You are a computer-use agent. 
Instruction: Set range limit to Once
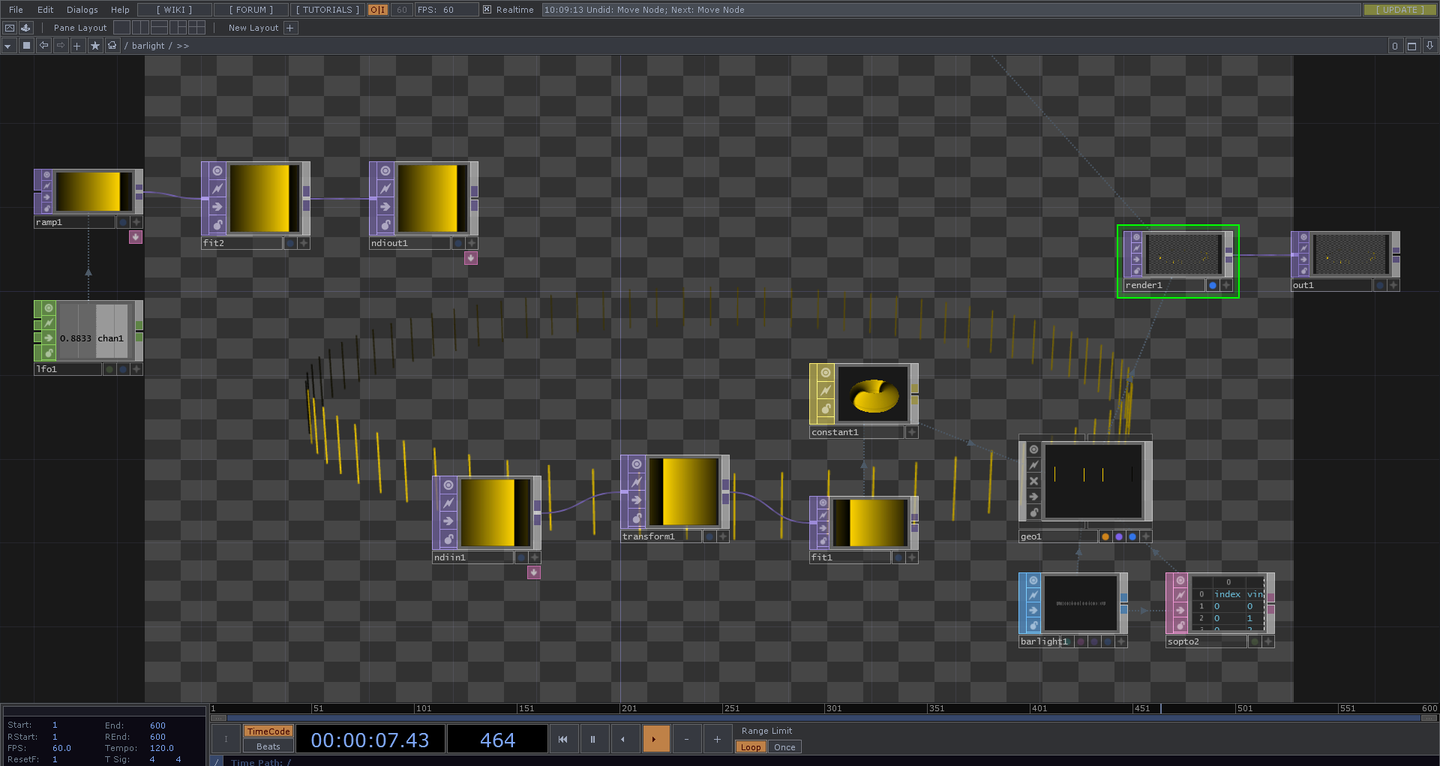pos(785,747)
